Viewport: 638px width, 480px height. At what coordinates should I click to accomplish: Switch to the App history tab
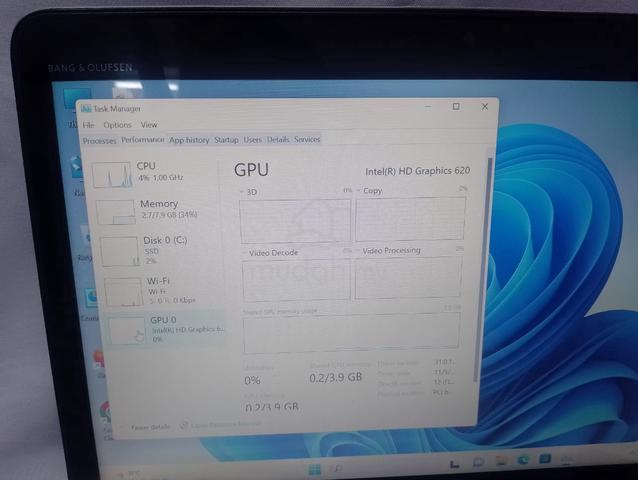(189, 140)
